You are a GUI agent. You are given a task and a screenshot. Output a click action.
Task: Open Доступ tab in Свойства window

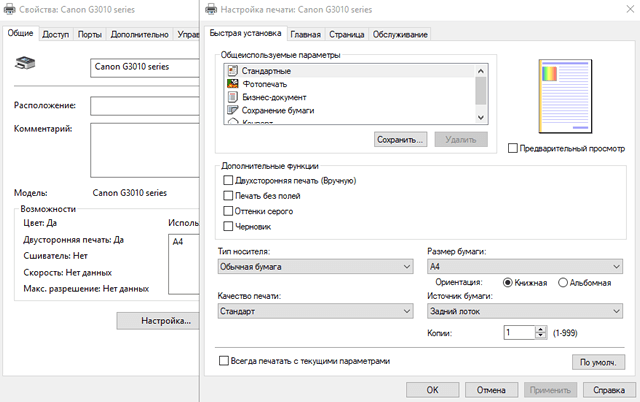56,35
